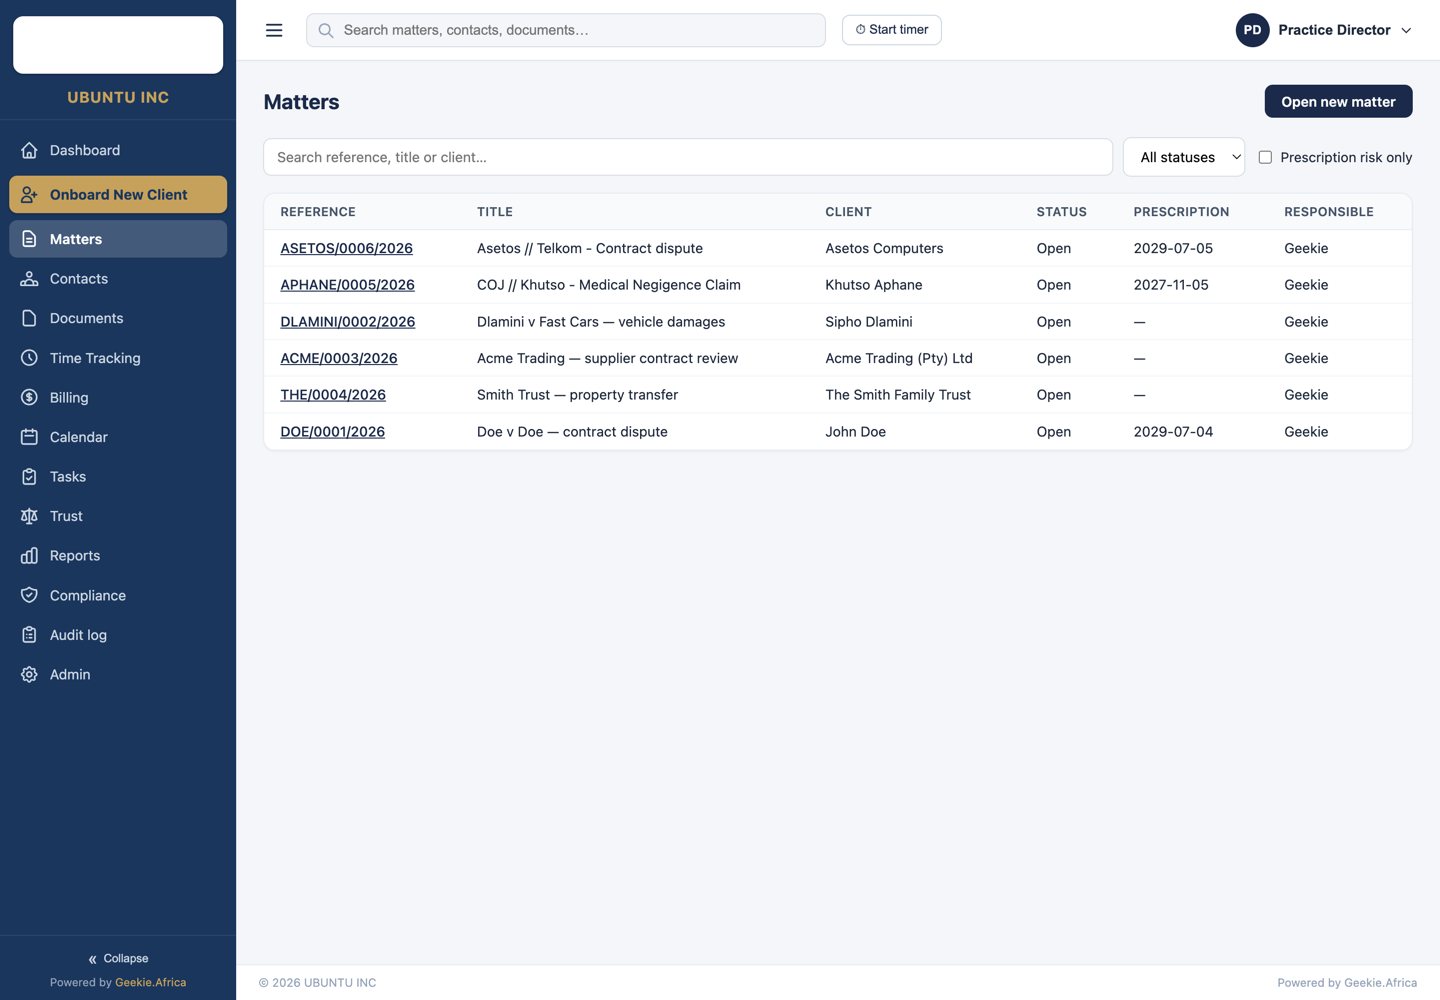Enable Prescription risk only checkbox
Screen dimensions: 1440x1000
[x=1265, y=157]
